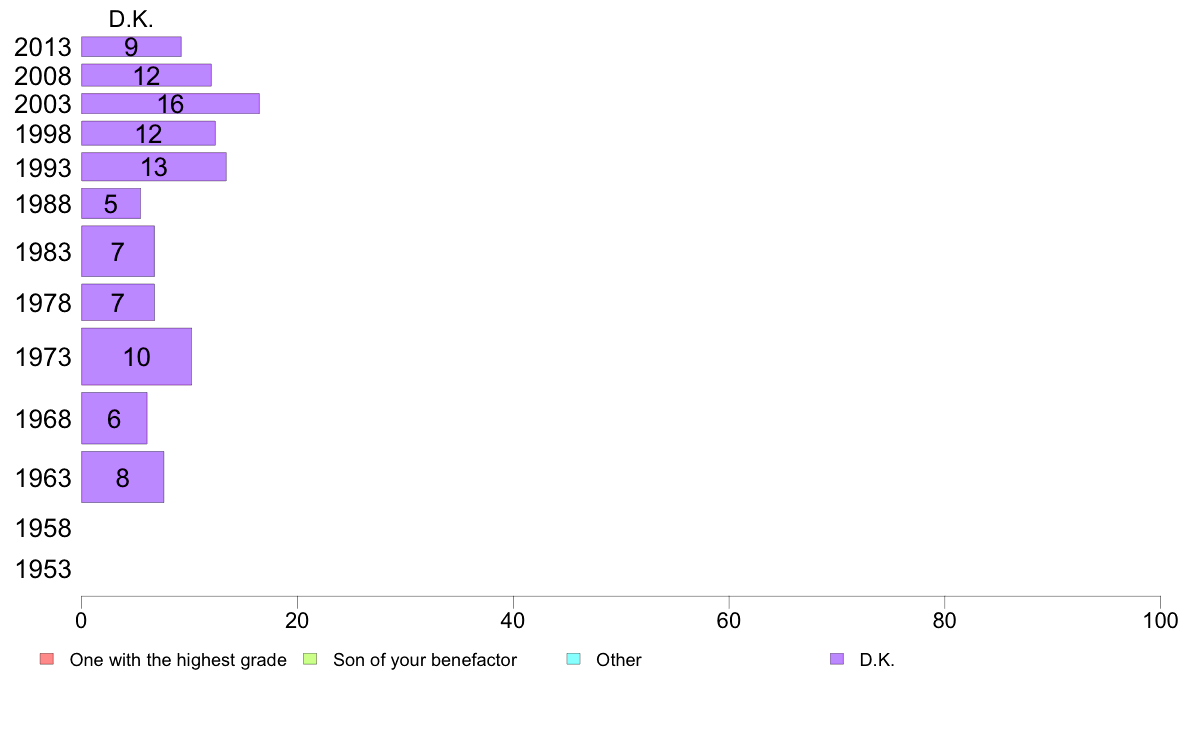Screen dimensions: 1188x736
Task: Click the 'Son of your benefactor' legend text
Action: (425, 660)
